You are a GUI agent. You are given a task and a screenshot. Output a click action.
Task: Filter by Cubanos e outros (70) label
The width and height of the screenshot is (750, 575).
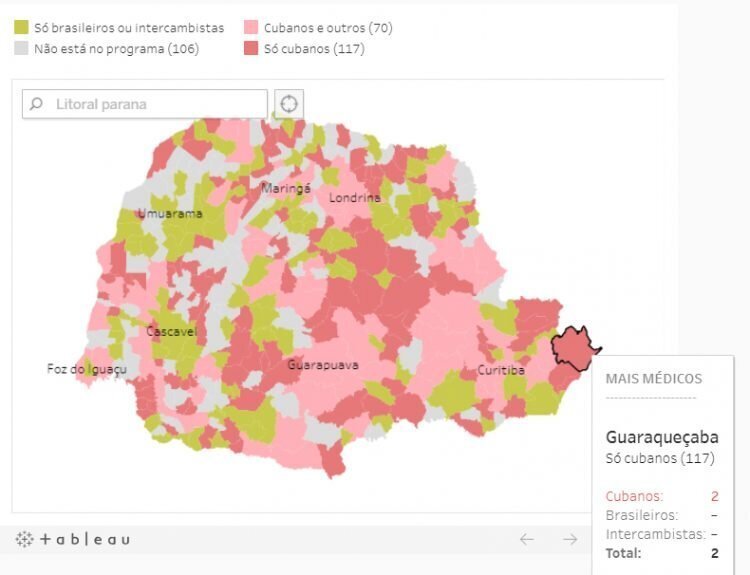[328, 28]
